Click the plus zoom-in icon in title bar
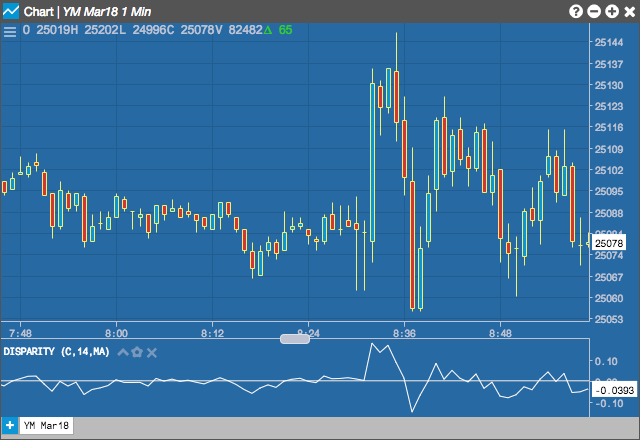Screen dimensions: 640x440 [612, 11]
